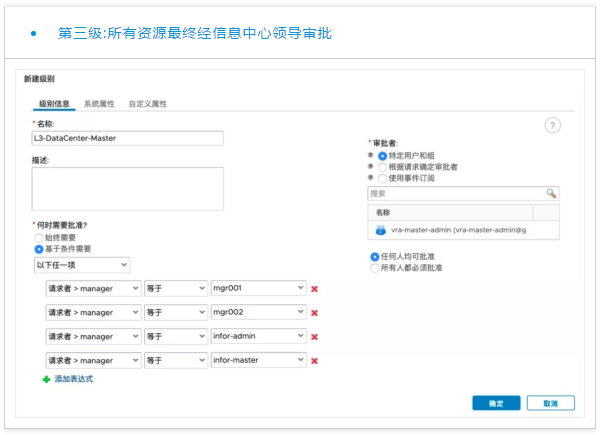The image size is (601, 435).
Task: Click the vra-master-admin user icon
Action: pyautogui.click(x=380, y=230)
